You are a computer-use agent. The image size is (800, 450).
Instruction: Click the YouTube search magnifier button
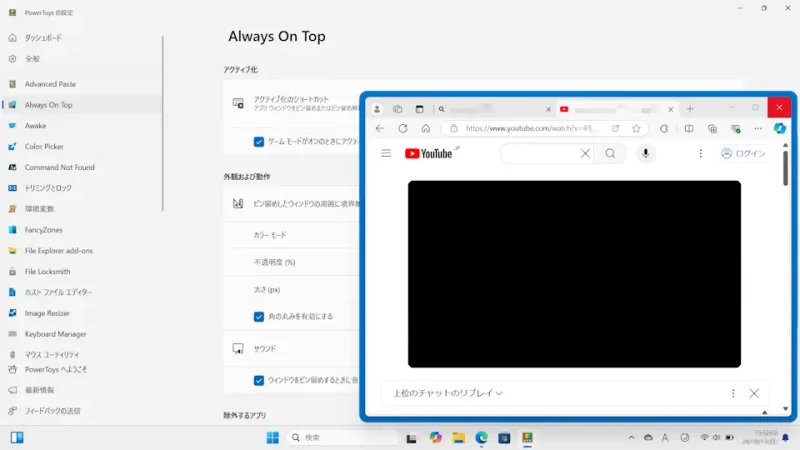click(610, 153)
